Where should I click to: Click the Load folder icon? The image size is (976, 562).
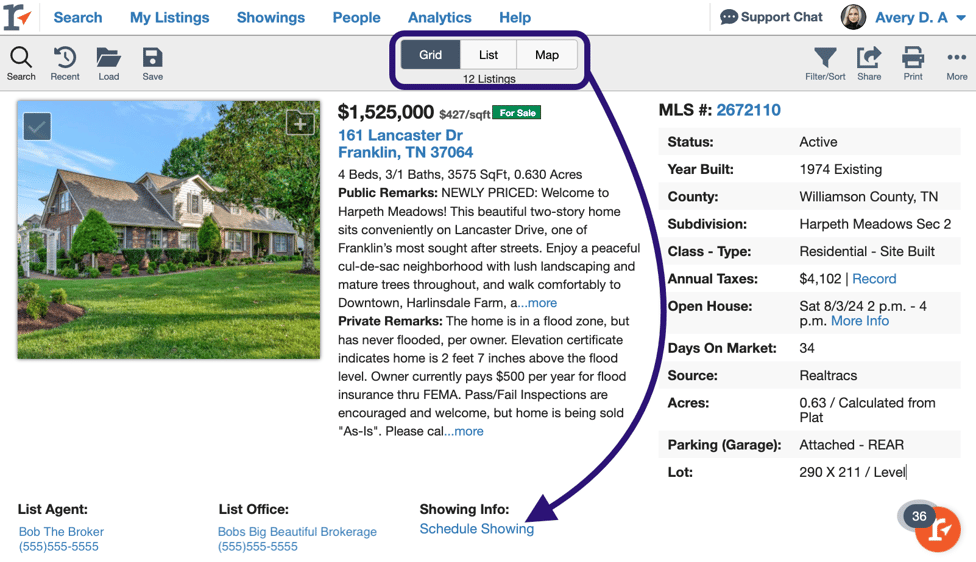click(108, 58)
